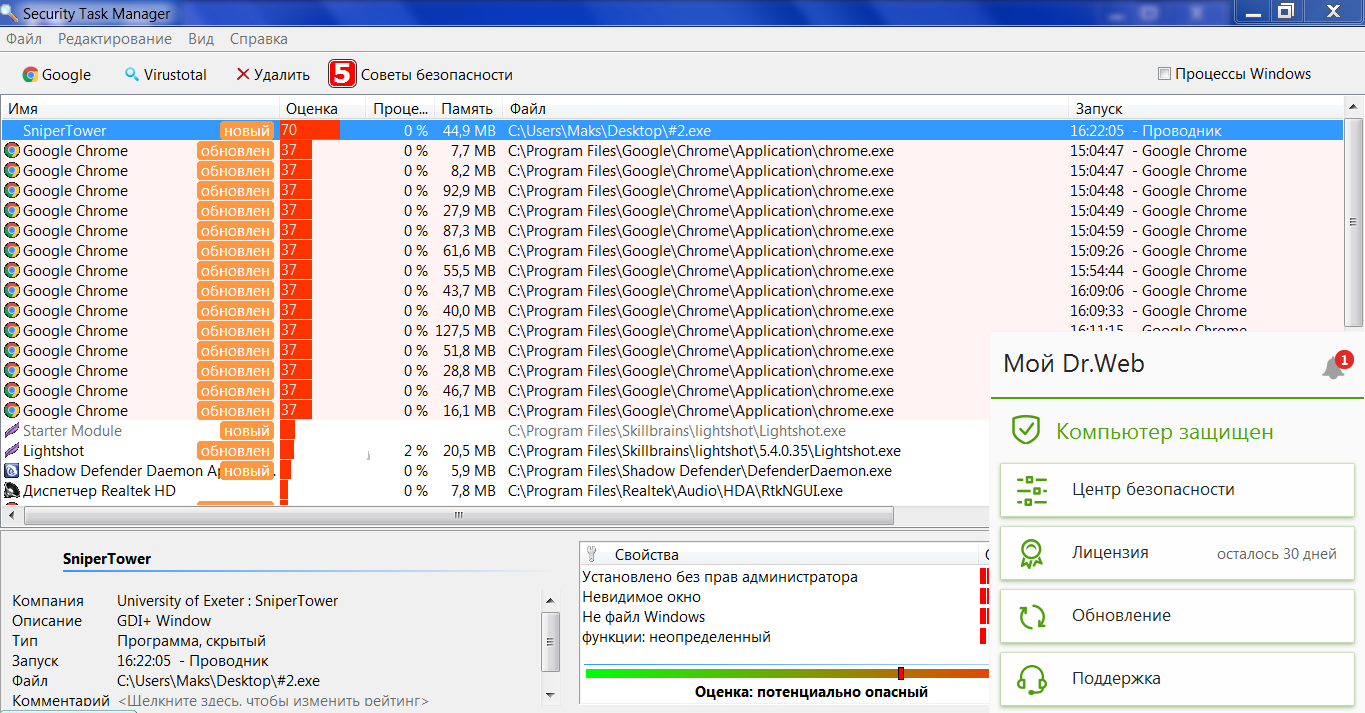Click the Shadow Defender Daemon icon
1365x713 pixels.
pos(12,471)
